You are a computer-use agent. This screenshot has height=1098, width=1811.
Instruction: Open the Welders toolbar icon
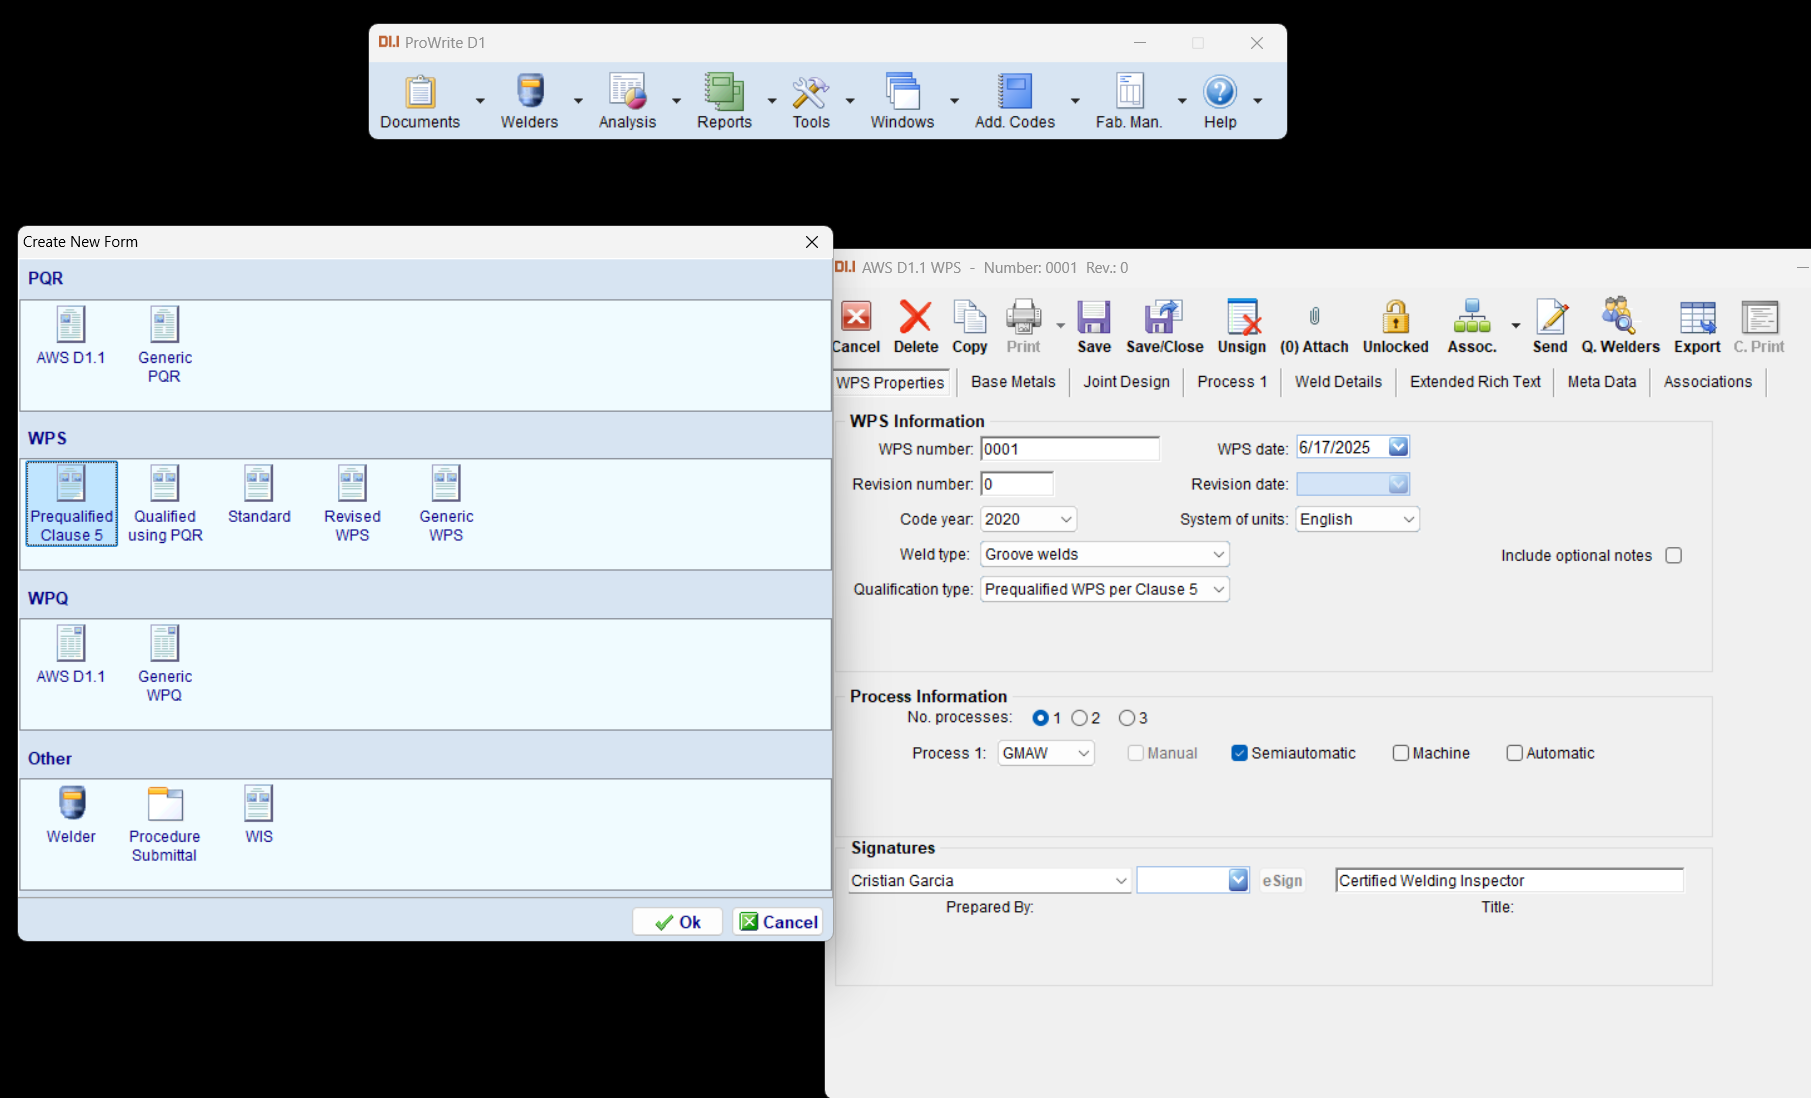pos(529,100)
